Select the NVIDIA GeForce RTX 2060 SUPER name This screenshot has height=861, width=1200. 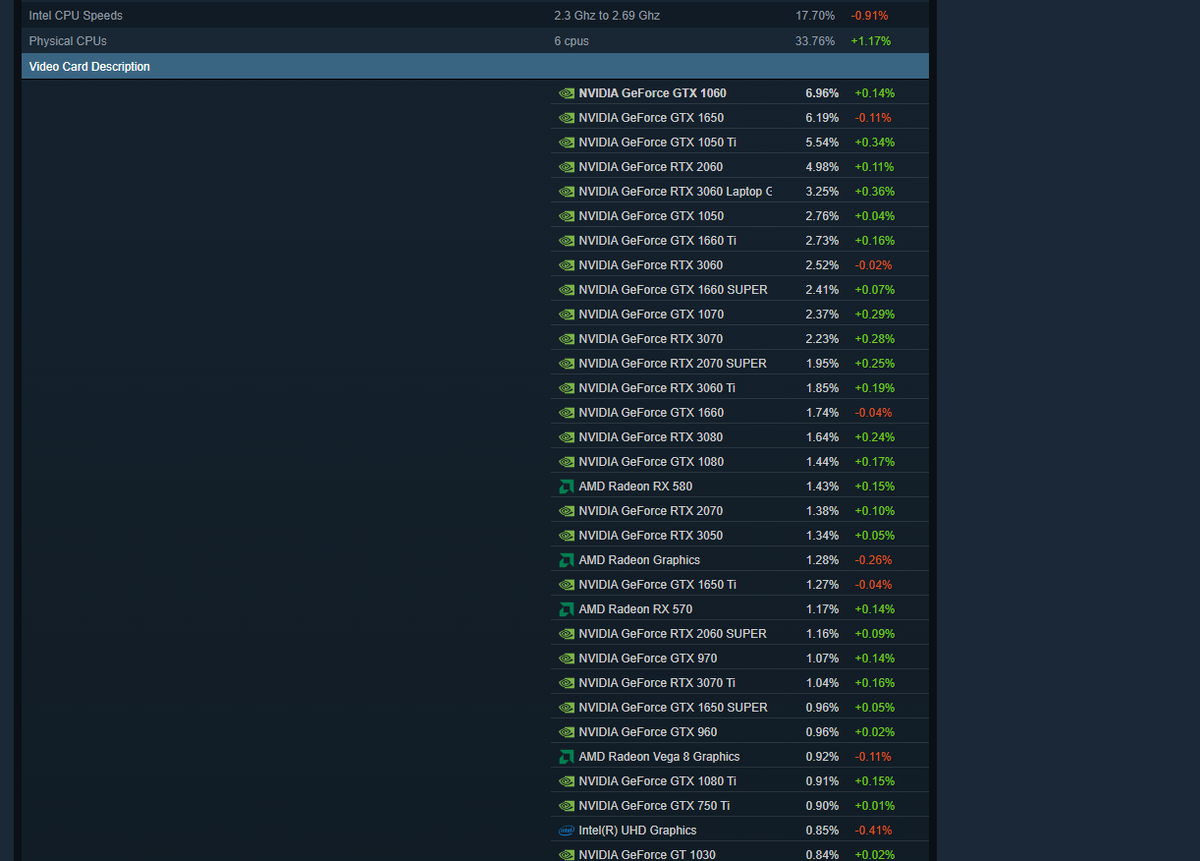point(672,634)
